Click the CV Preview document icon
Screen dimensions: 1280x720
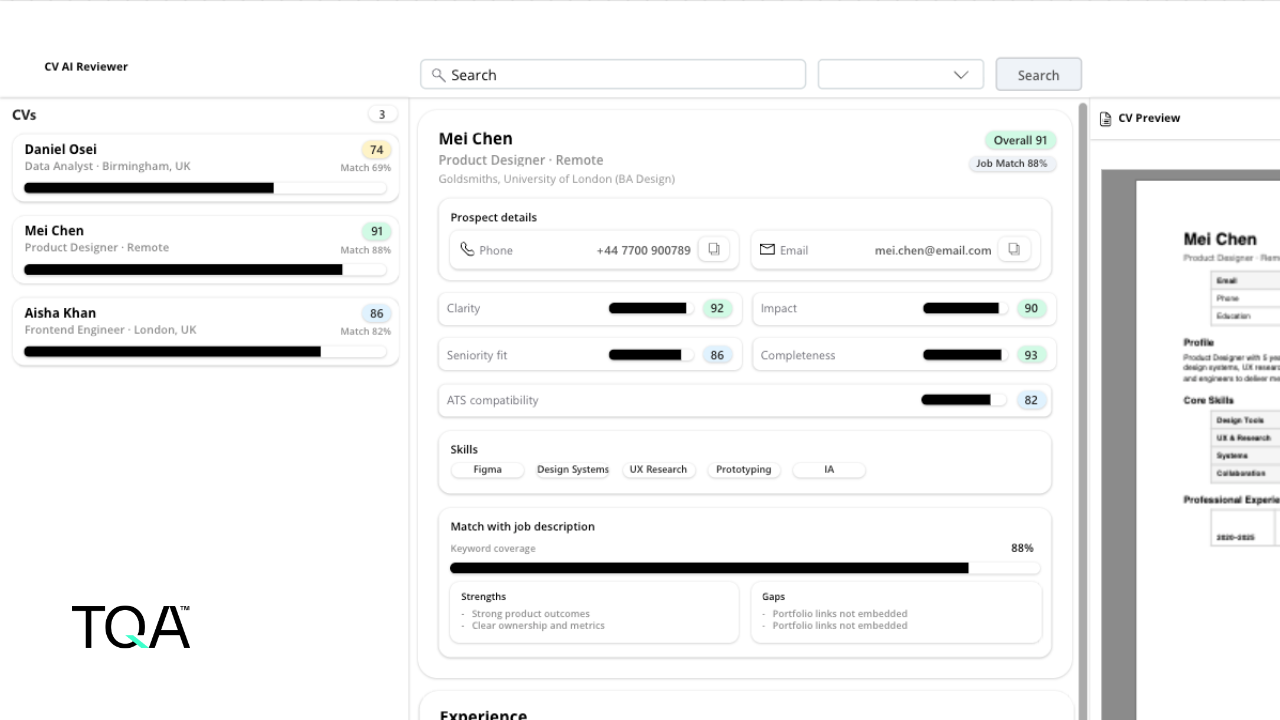point(1105,119)
